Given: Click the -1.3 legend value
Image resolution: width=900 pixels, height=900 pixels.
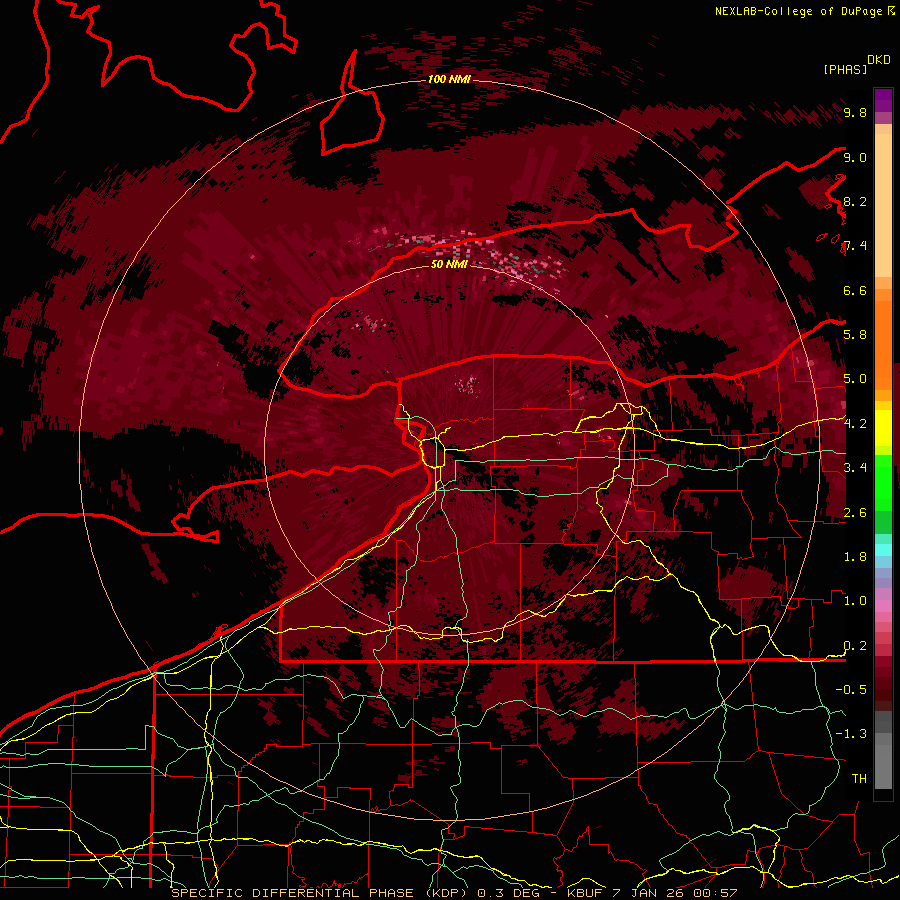Looking at the screenshot, I should (x=851, y=734).
